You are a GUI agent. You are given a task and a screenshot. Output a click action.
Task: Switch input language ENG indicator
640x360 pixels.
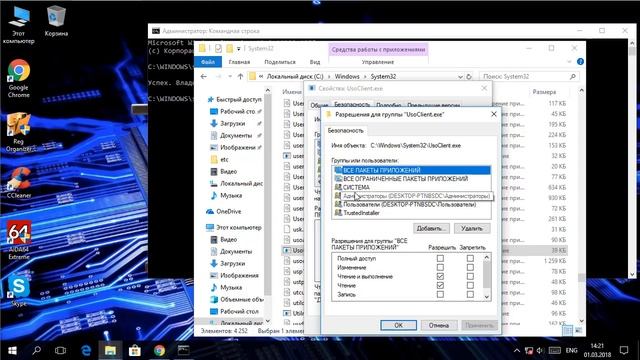pos(571,350)
